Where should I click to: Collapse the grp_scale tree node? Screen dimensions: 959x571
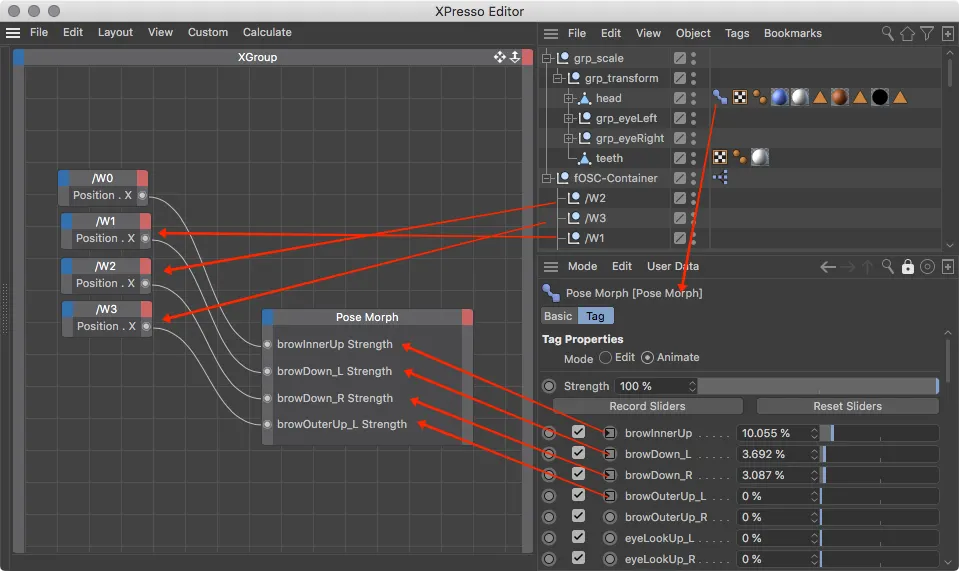[547, 58]
